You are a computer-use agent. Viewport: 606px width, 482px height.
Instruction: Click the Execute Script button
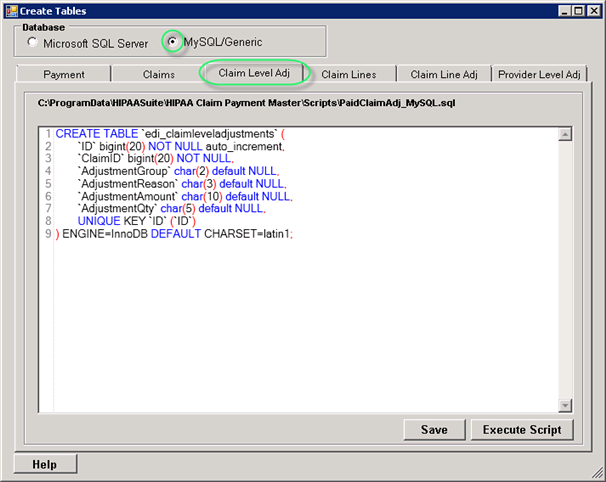[522, 429]
